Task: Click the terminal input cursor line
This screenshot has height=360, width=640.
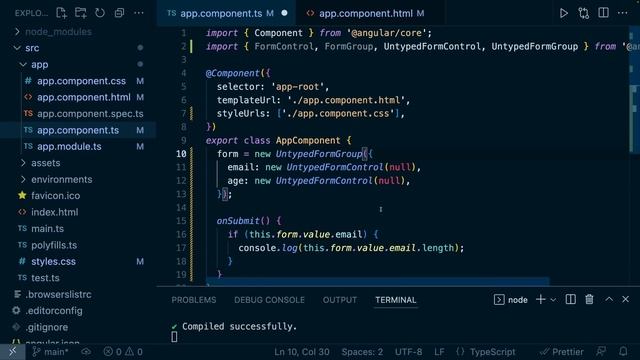Action: tap(174, 337)
